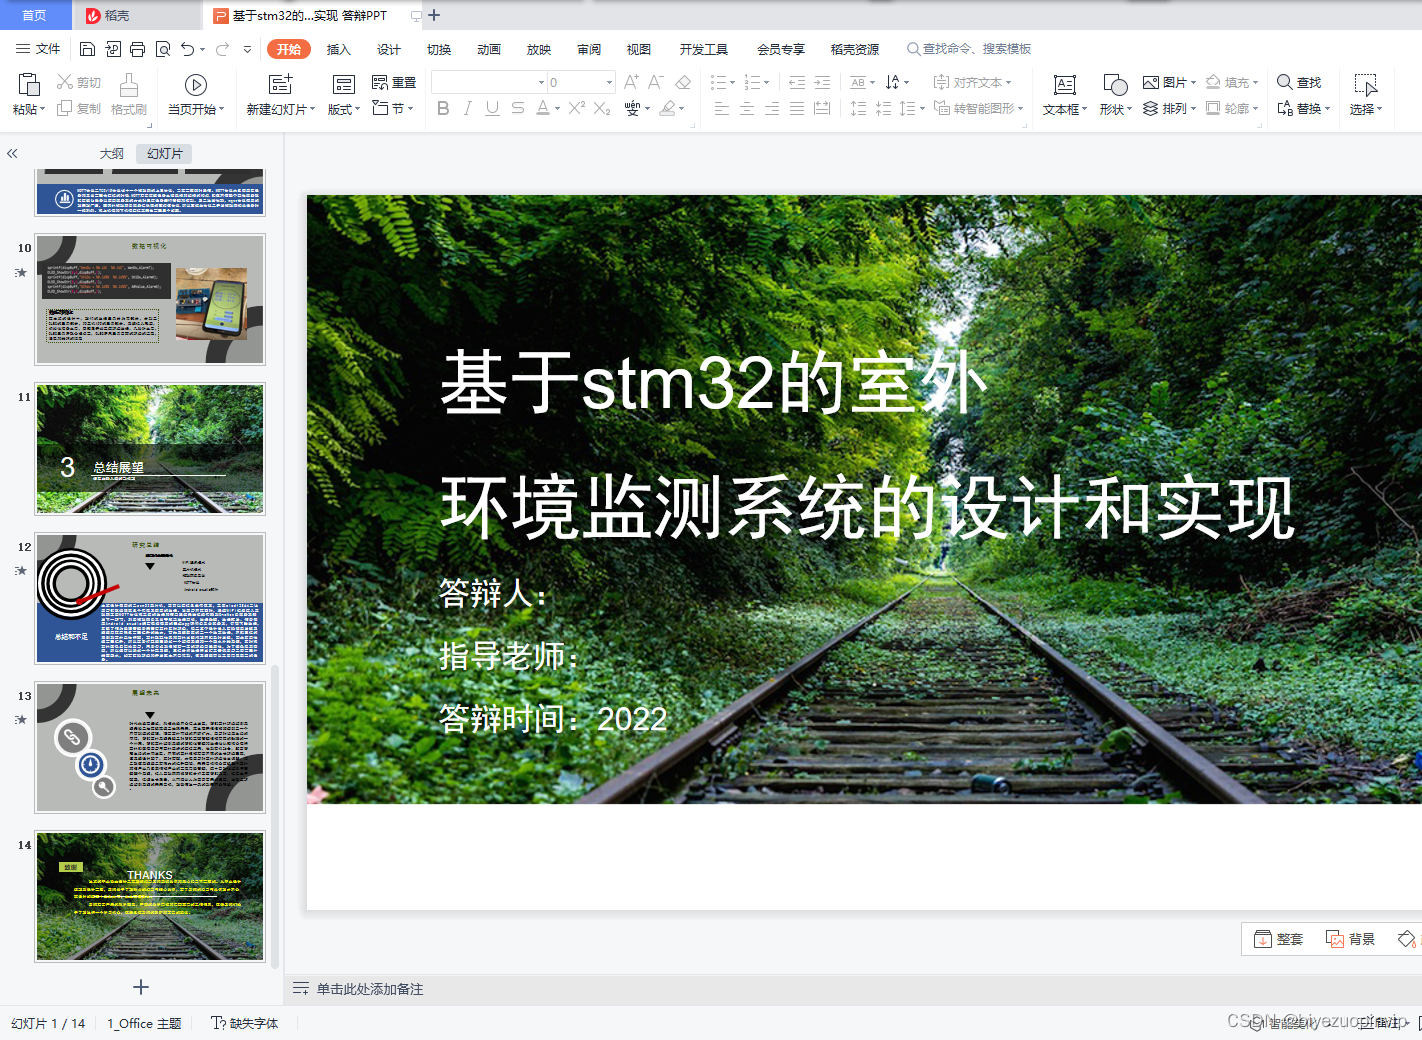Justify text alignment

(x=797, y=108)
